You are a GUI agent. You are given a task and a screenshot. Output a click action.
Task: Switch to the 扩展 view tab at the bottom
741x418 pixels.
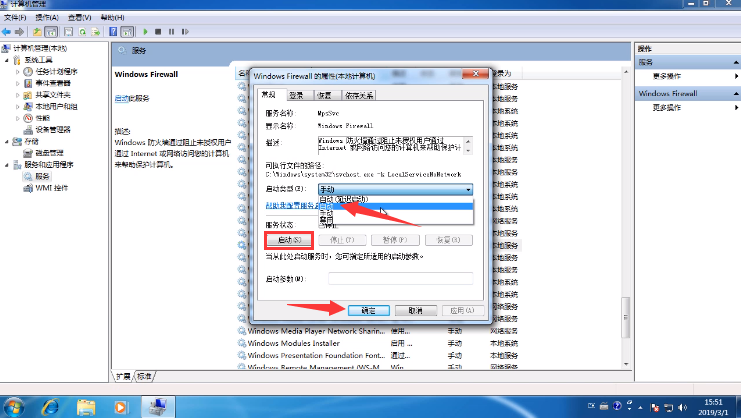(123, 376)
